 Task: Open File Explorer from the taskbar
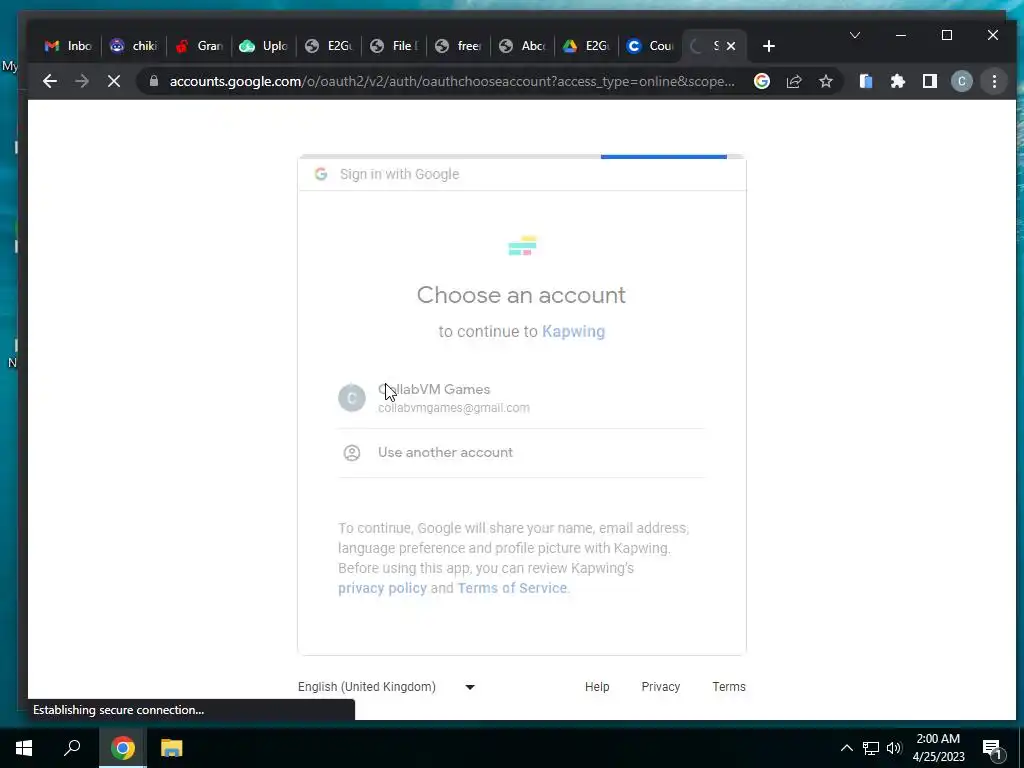172,748
